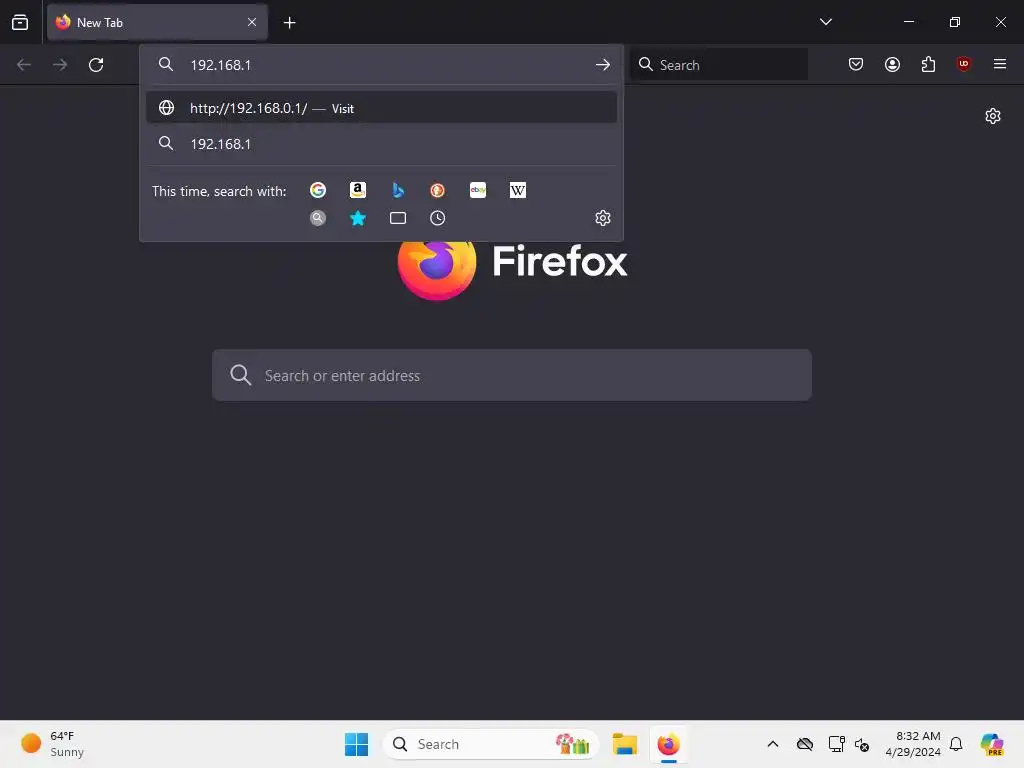Open the Firefox account icon
This screenshot has width=1024, height=768.
click(x=892, y=64)
